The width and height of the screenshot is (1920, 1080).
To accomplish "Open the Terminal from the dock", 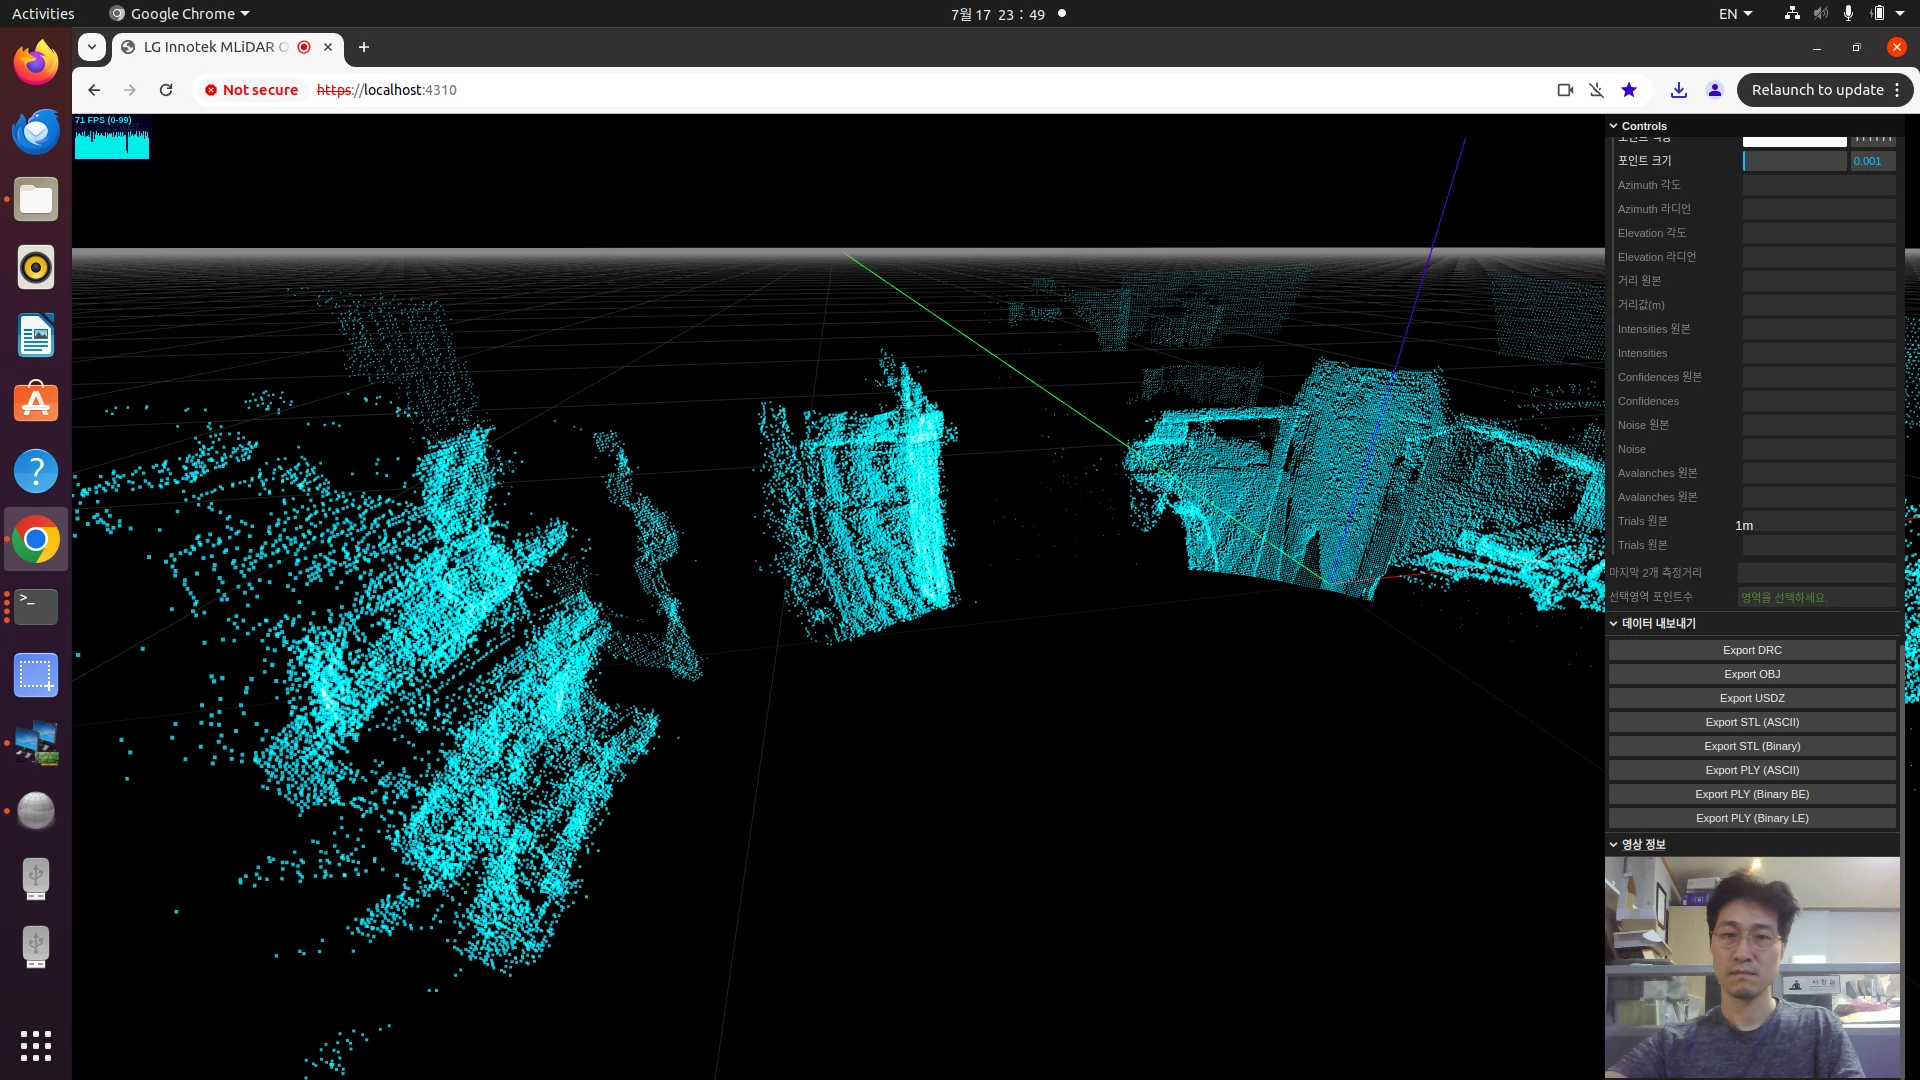I will 36,607.
